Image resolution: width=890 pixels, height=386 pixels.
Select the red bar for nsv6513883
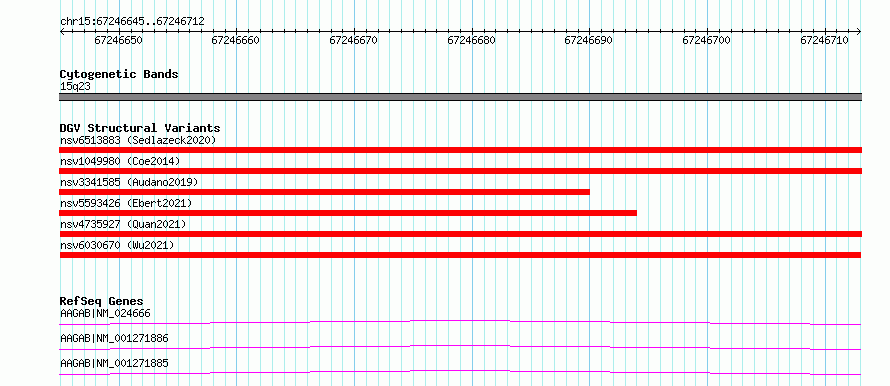coord(461,150)
